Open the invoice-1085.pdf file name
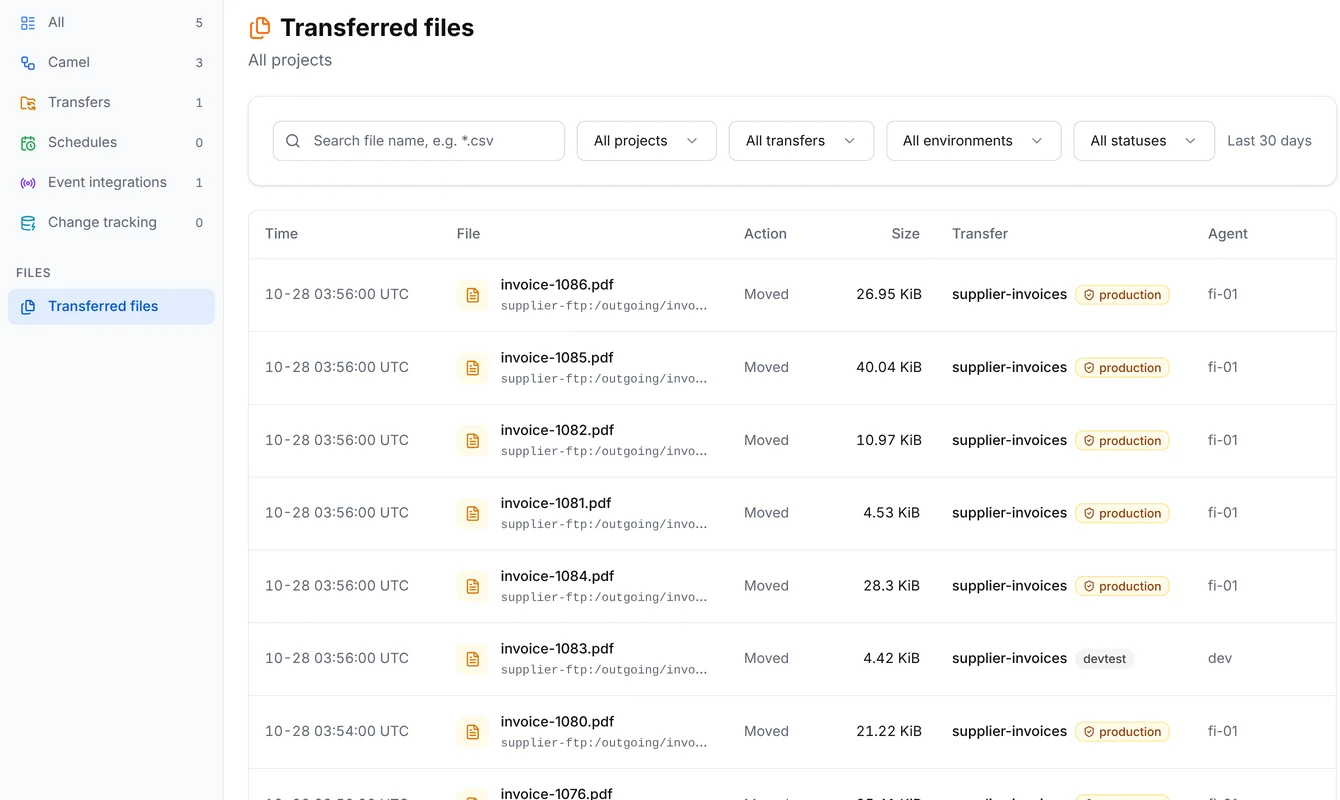This screenshot has height=800, width=1340. click(557, 357)
